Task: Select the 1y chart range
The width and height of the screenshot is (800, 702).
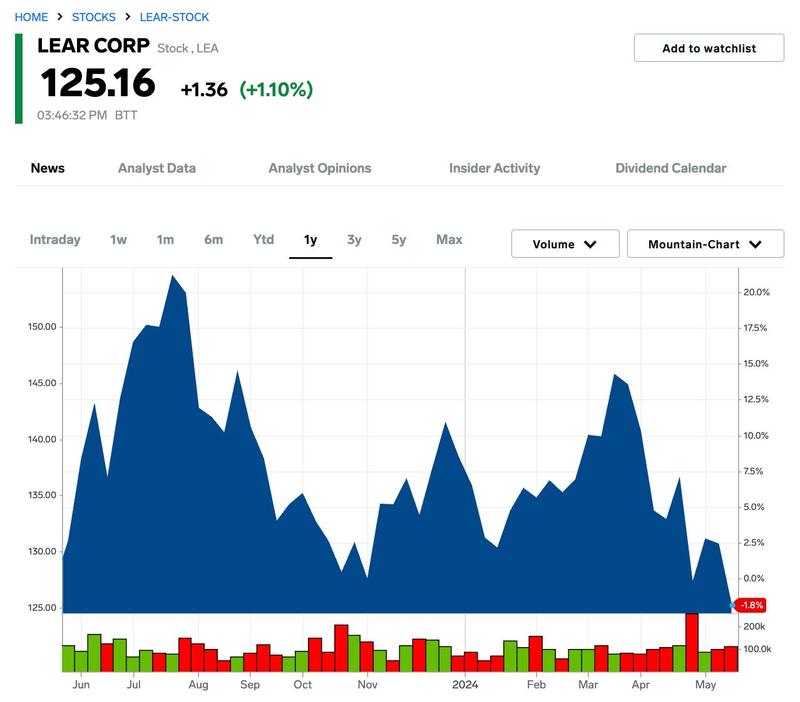Action: [x=311, y=240]
